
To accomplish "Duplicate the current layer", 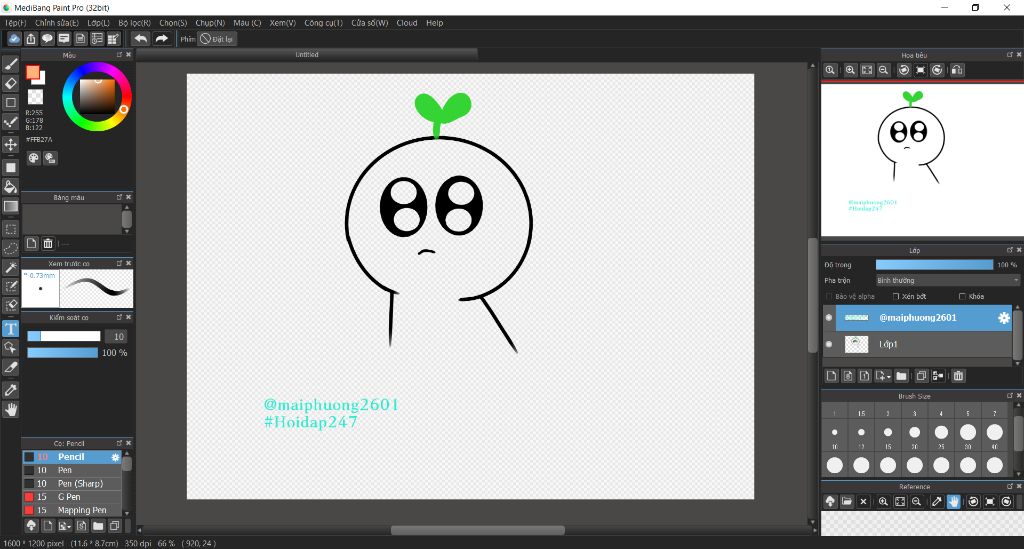I will click(x=921, y=376).
